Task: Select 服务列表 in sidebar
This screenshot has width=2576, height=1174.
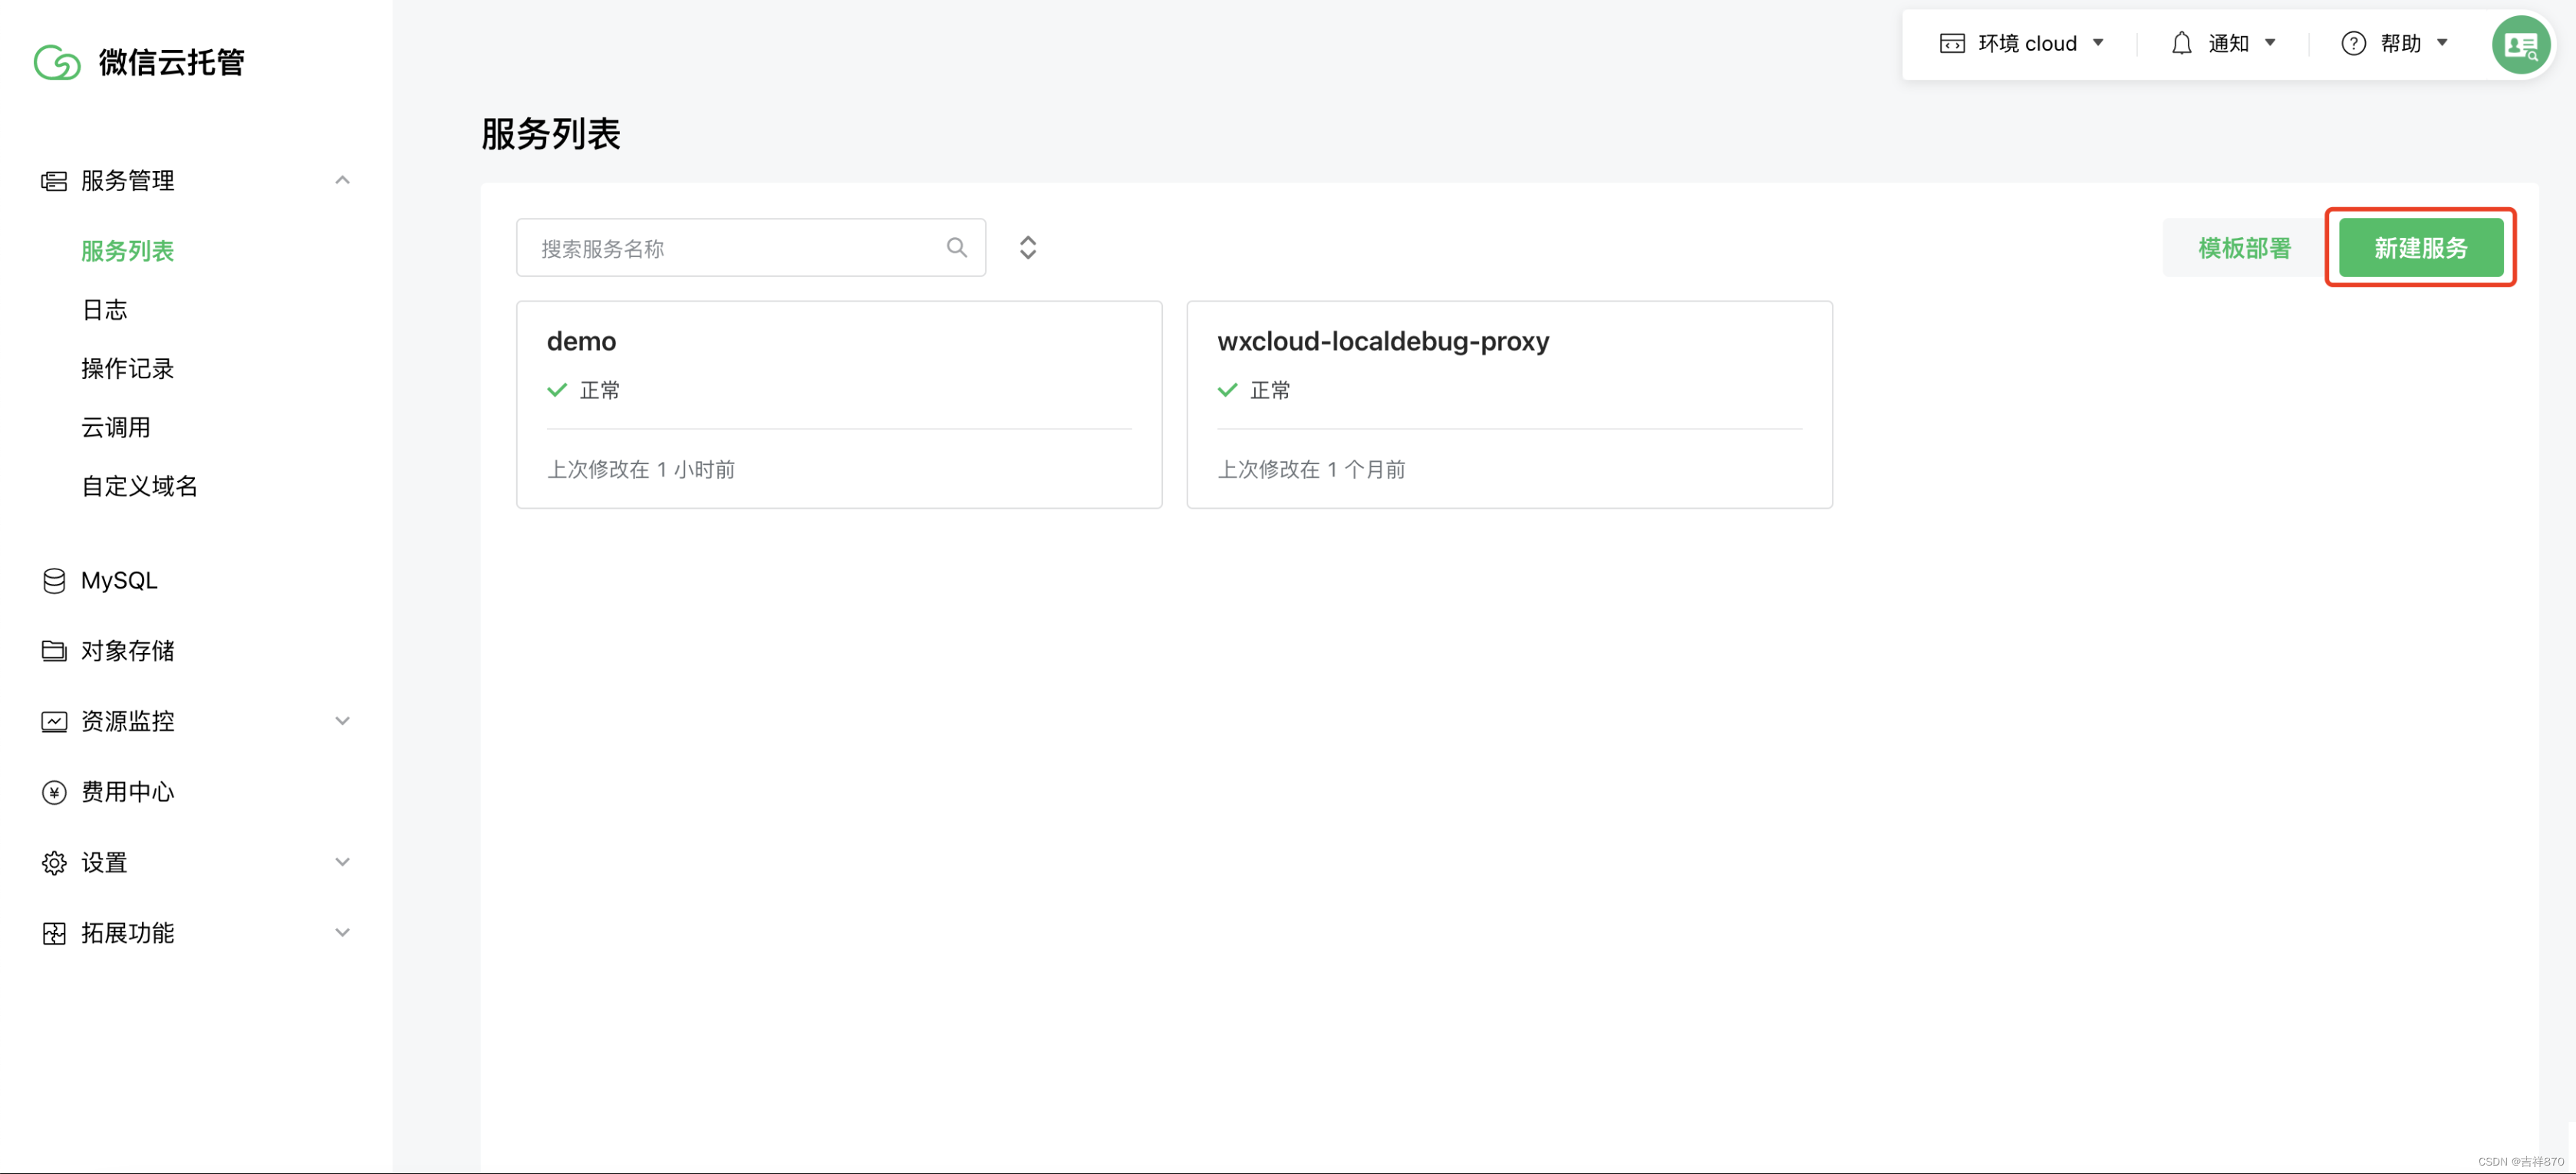Action: [x=128, y=251]
